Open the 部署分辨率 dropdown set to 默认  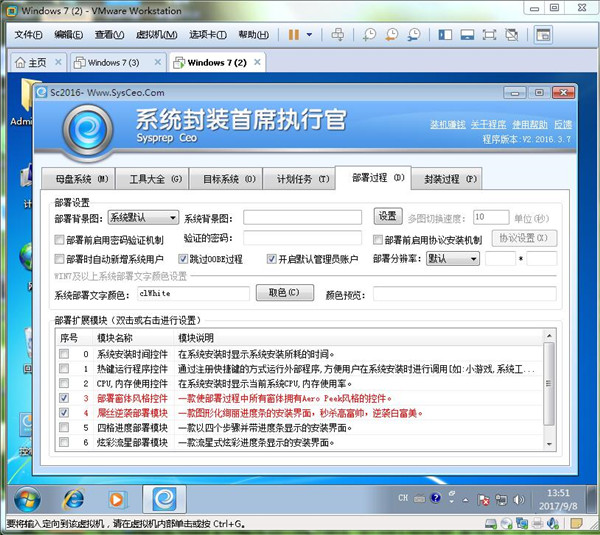453,259
